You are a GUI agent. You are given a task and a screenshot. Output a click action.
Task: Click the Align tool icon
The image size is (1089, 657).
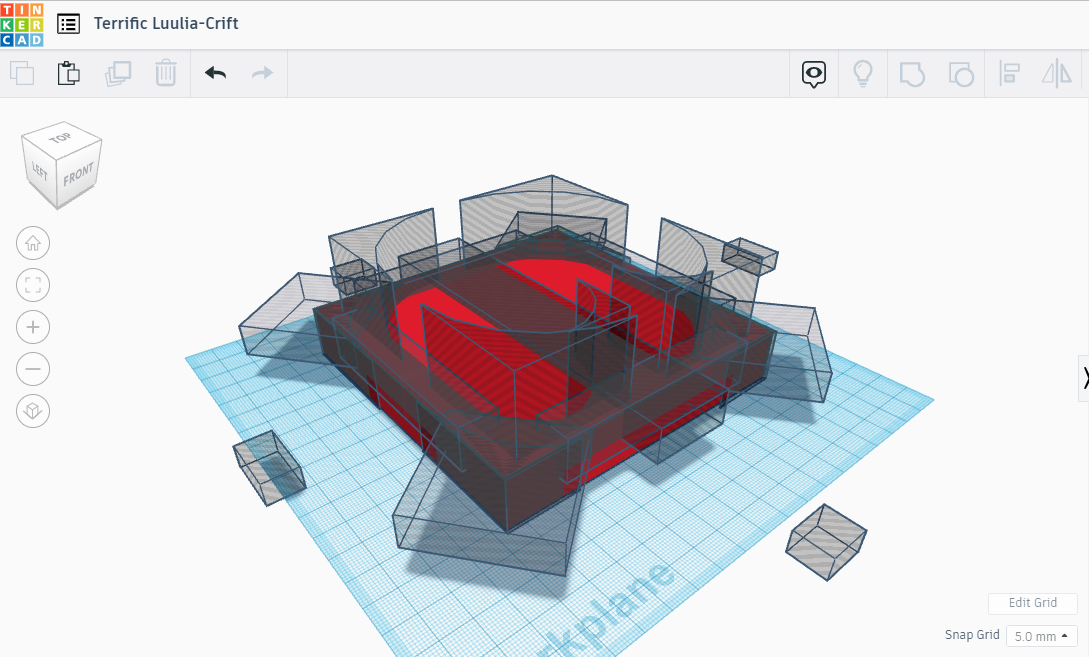pyautogui.click(x=1009, y=74)
